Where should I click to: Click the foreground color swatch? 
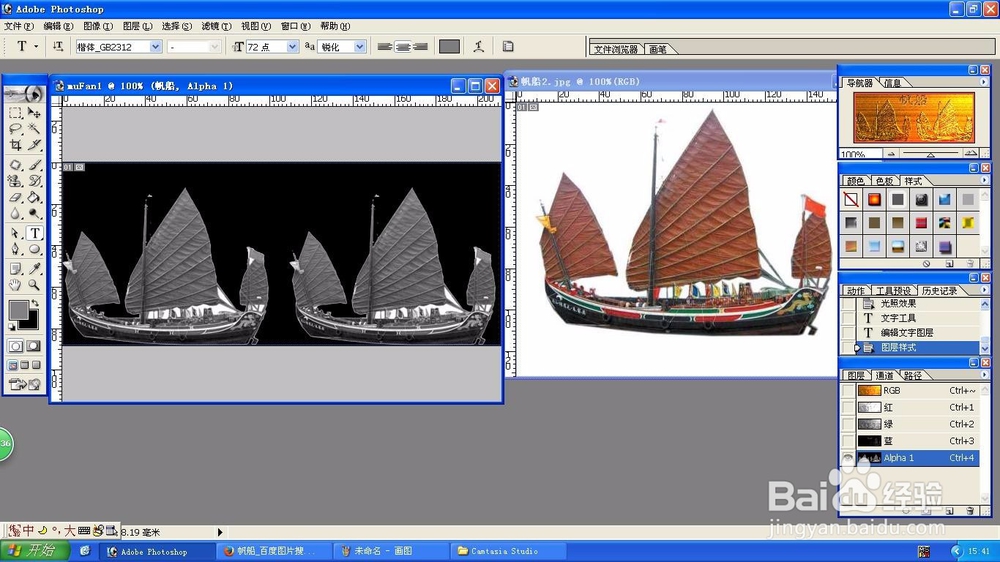point(18,311)
